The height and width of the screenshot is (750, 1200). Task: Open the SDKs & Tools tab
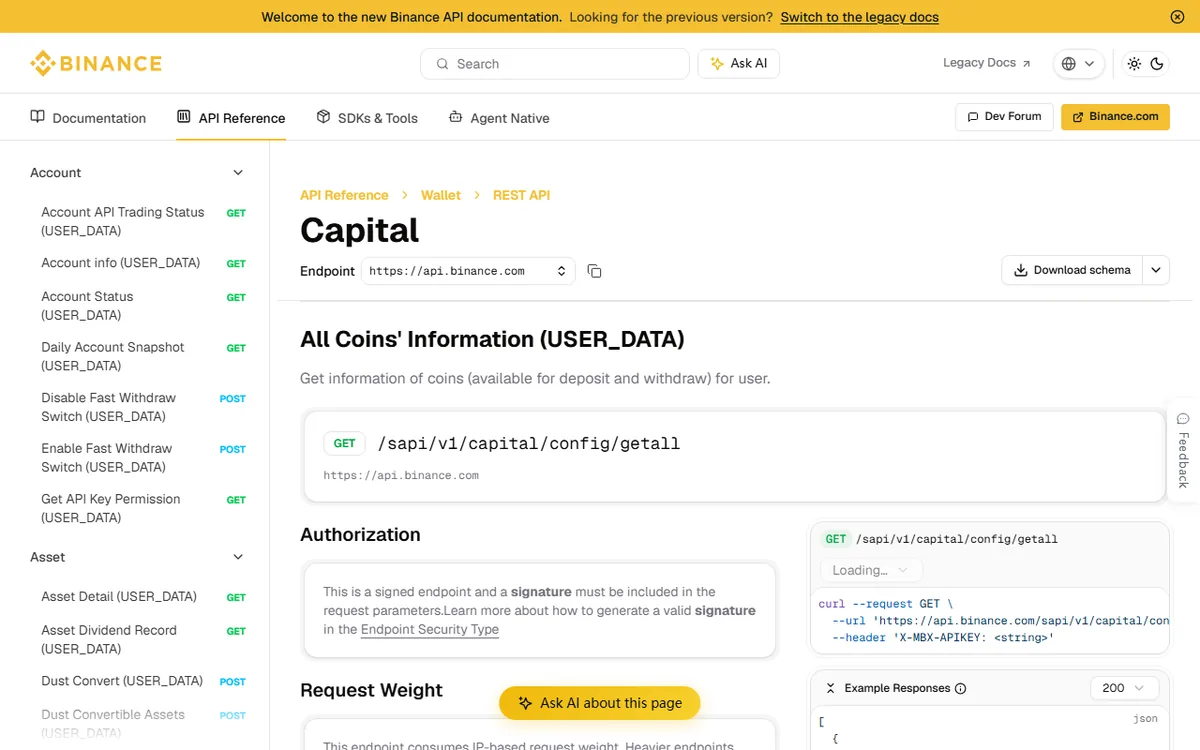(x=367, y=118)
